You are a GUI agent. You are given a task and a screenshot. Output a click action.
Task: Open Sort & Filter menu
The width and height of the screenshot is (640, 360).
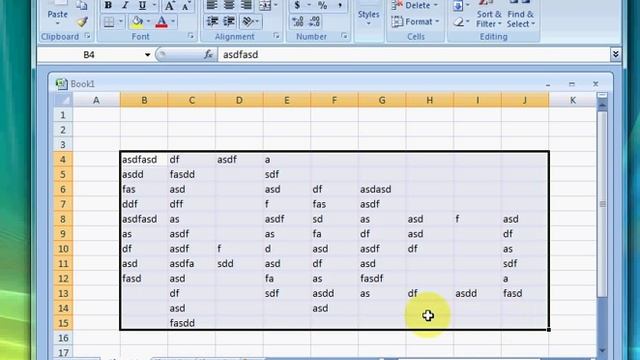pos(489,17)
